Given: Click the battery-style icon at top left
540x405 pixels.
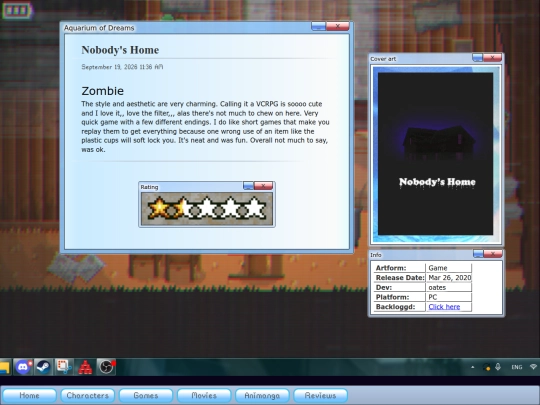Looking at the screenshot, I should pos(17,10).
